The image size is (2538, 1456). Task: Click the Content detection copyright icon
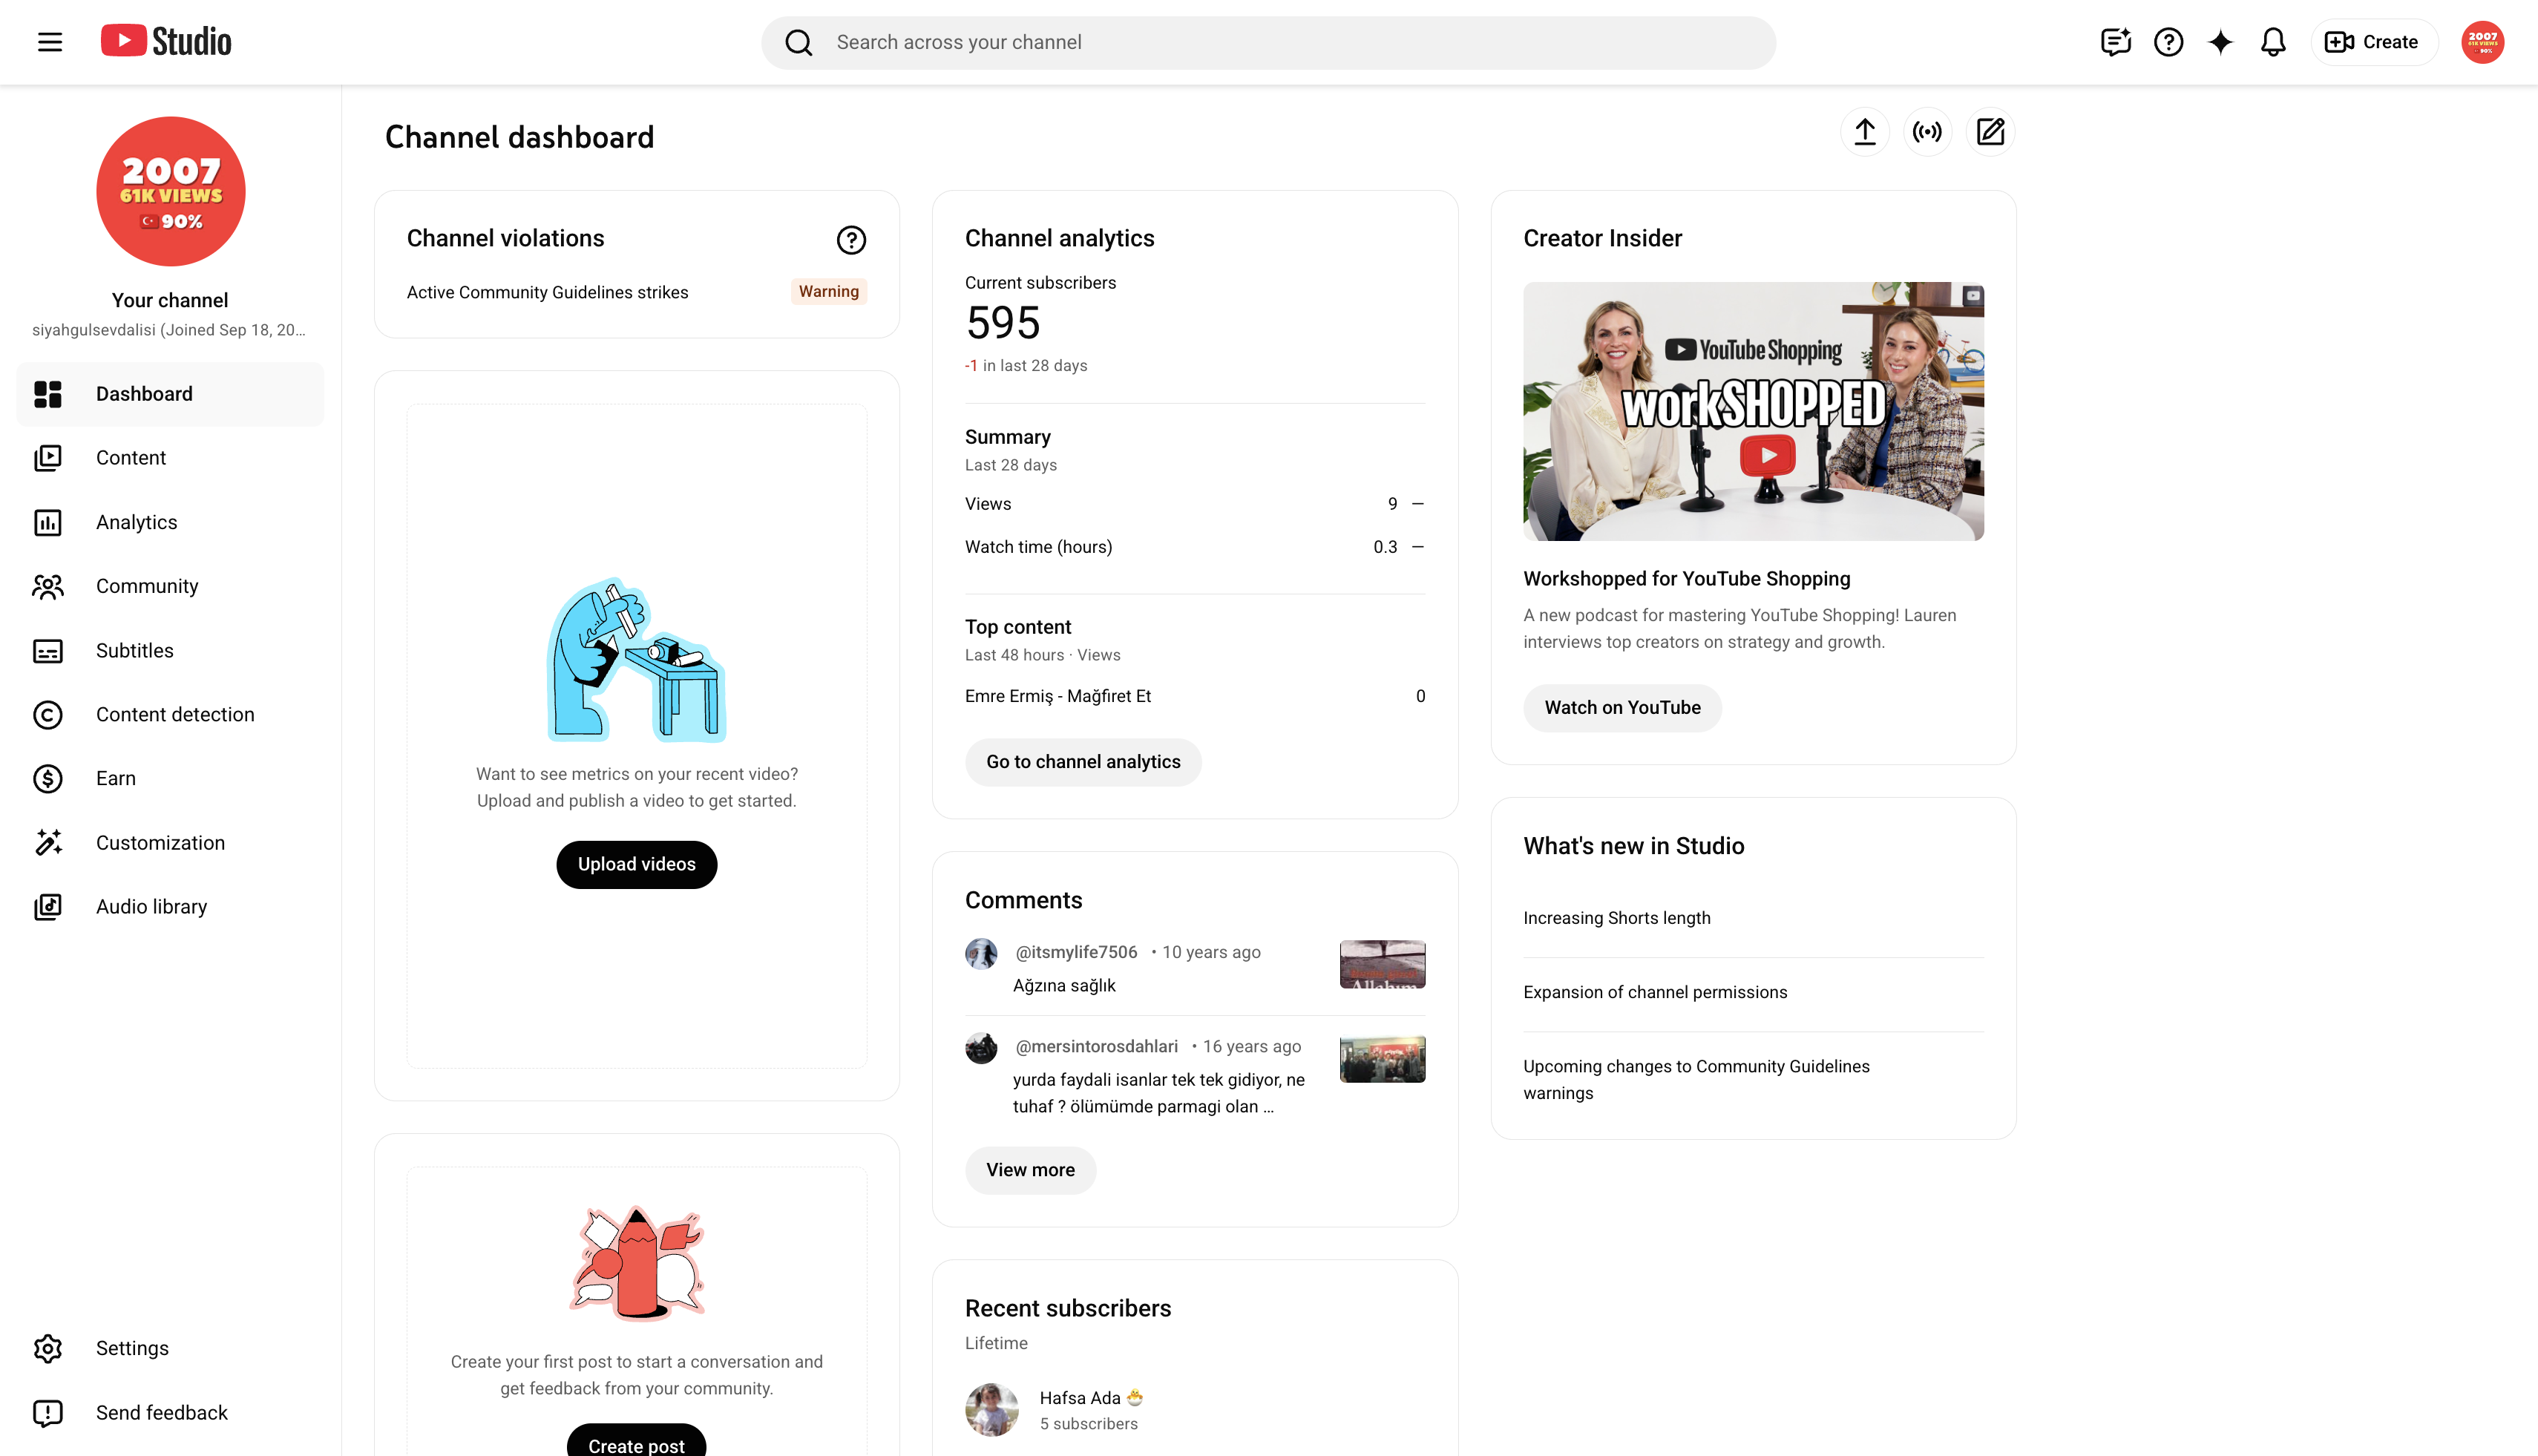click(48, 715)
